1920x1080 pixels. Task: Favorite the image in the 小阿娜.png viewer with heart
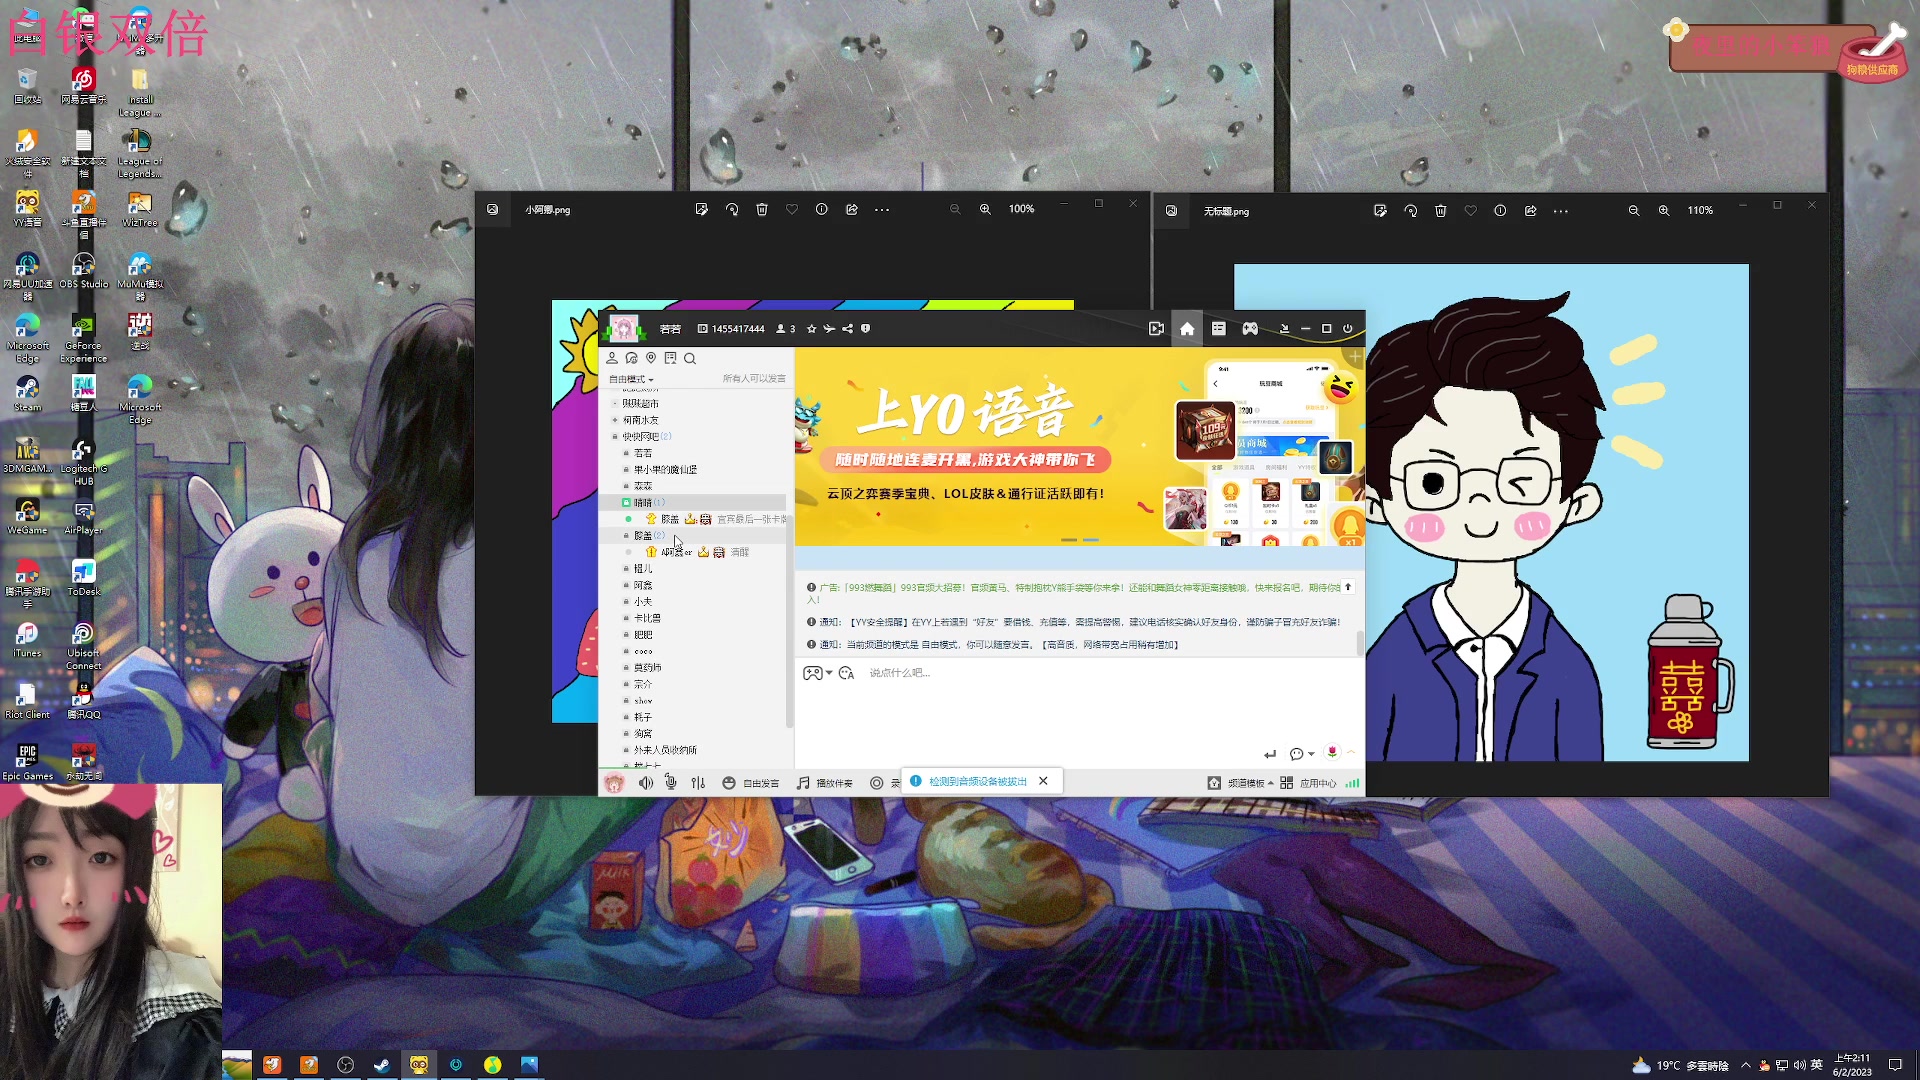pos(792,210)
